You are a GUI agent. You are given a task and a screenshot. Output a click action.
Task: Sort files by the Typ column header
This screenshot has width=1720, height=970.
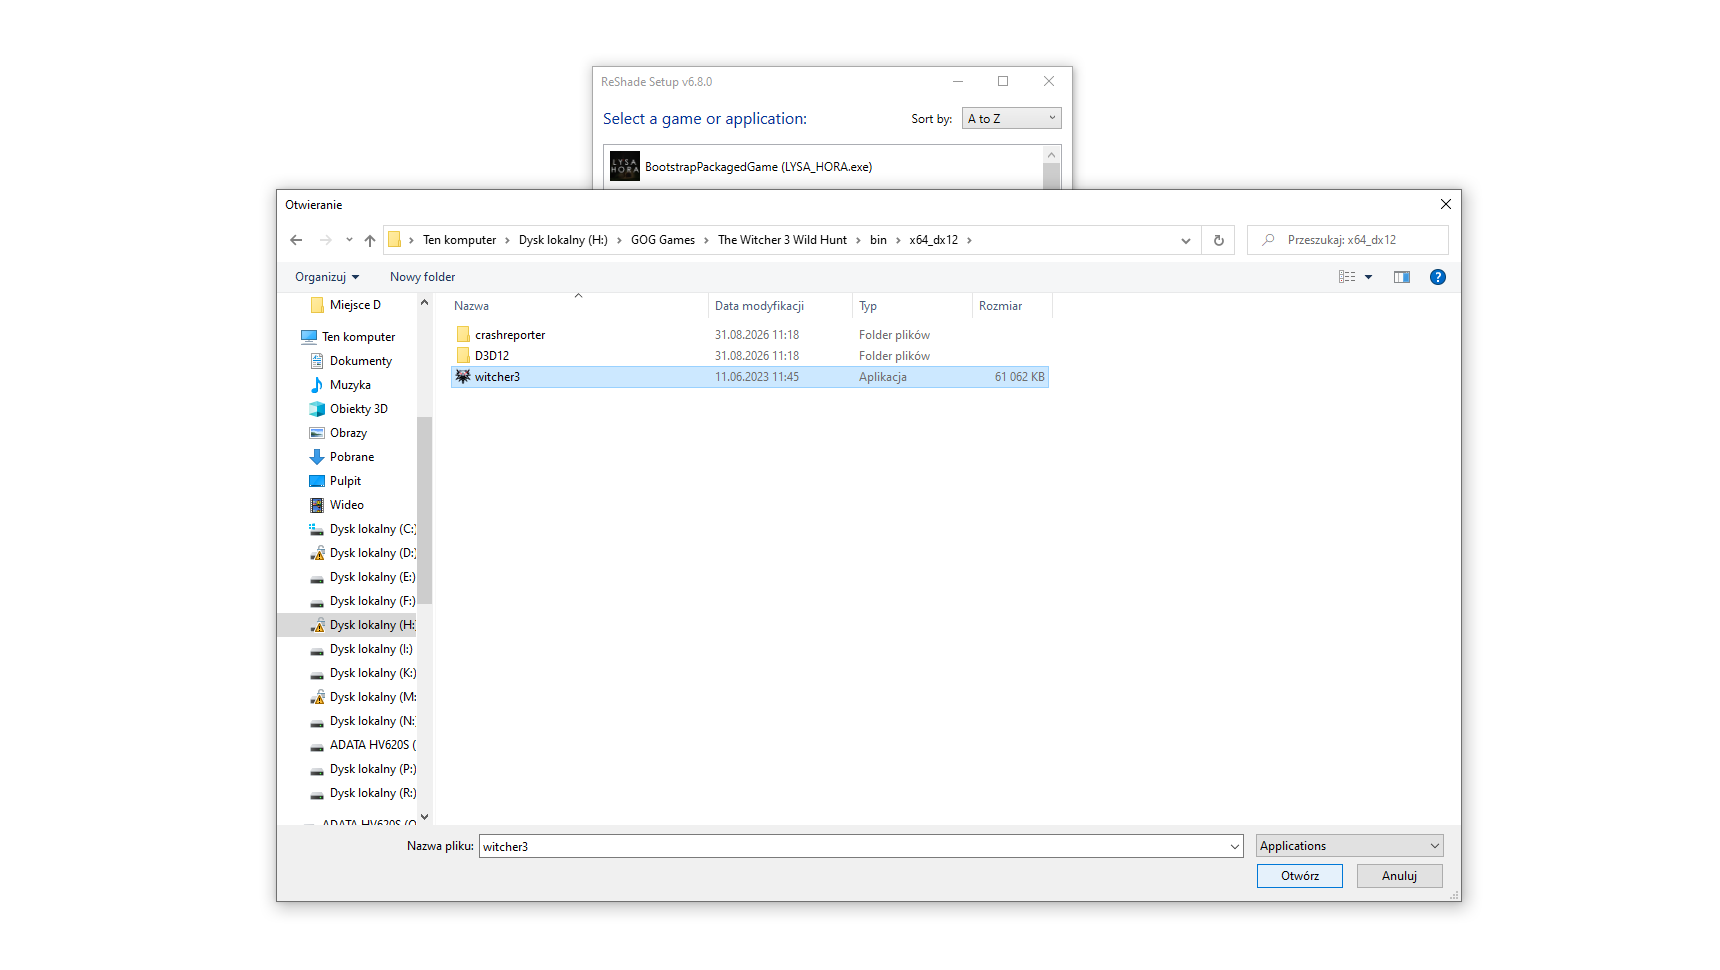click(912, 306)
